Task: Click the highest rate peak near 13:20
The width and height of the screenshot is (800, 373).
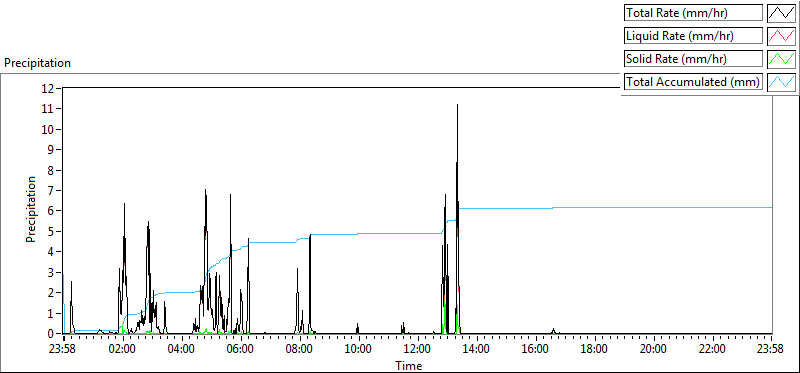Action: point(457,105)
